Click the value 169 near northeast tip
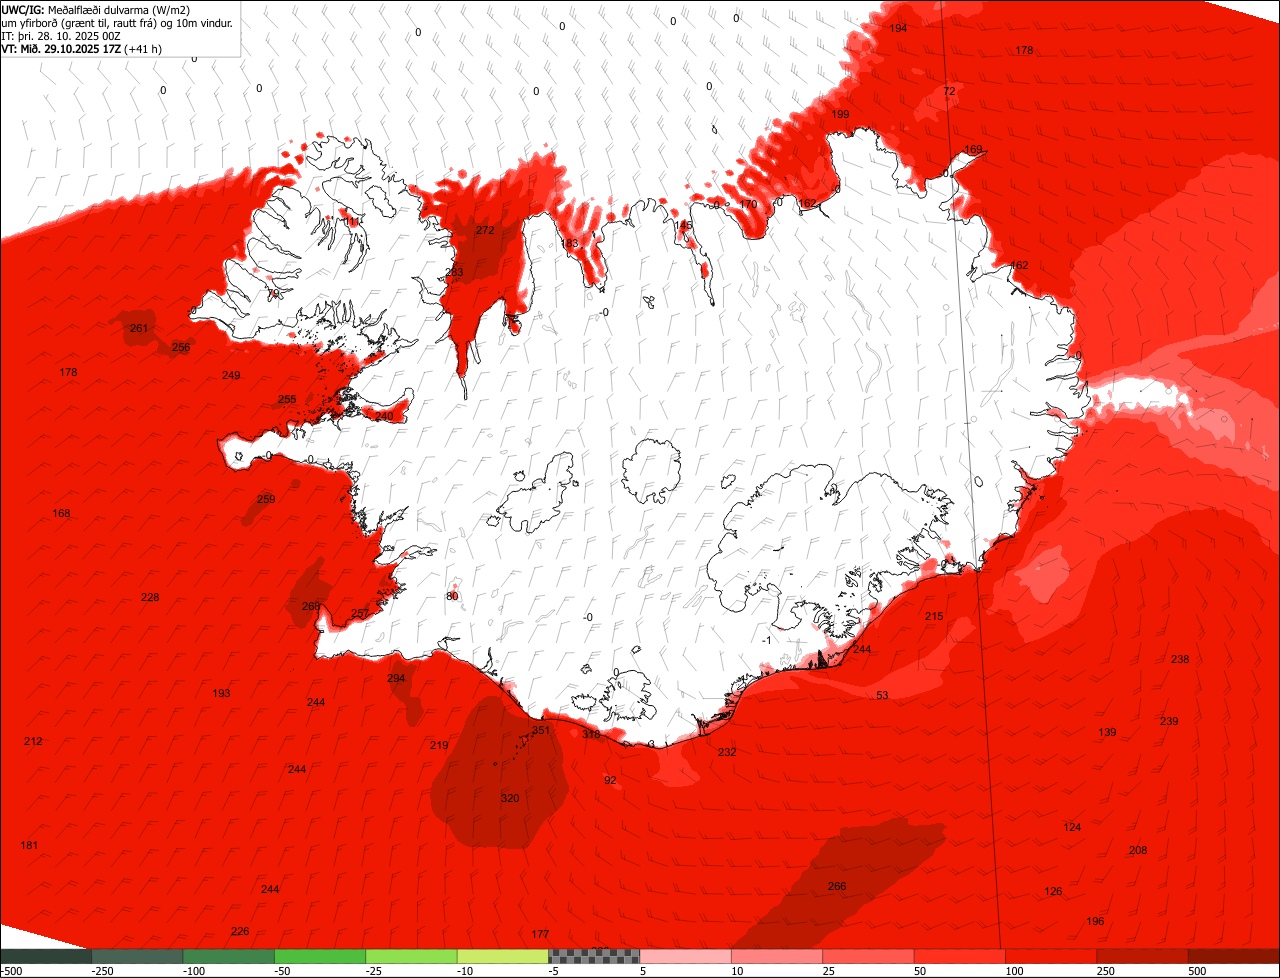1280x978 pixels. tap(973, 149)
